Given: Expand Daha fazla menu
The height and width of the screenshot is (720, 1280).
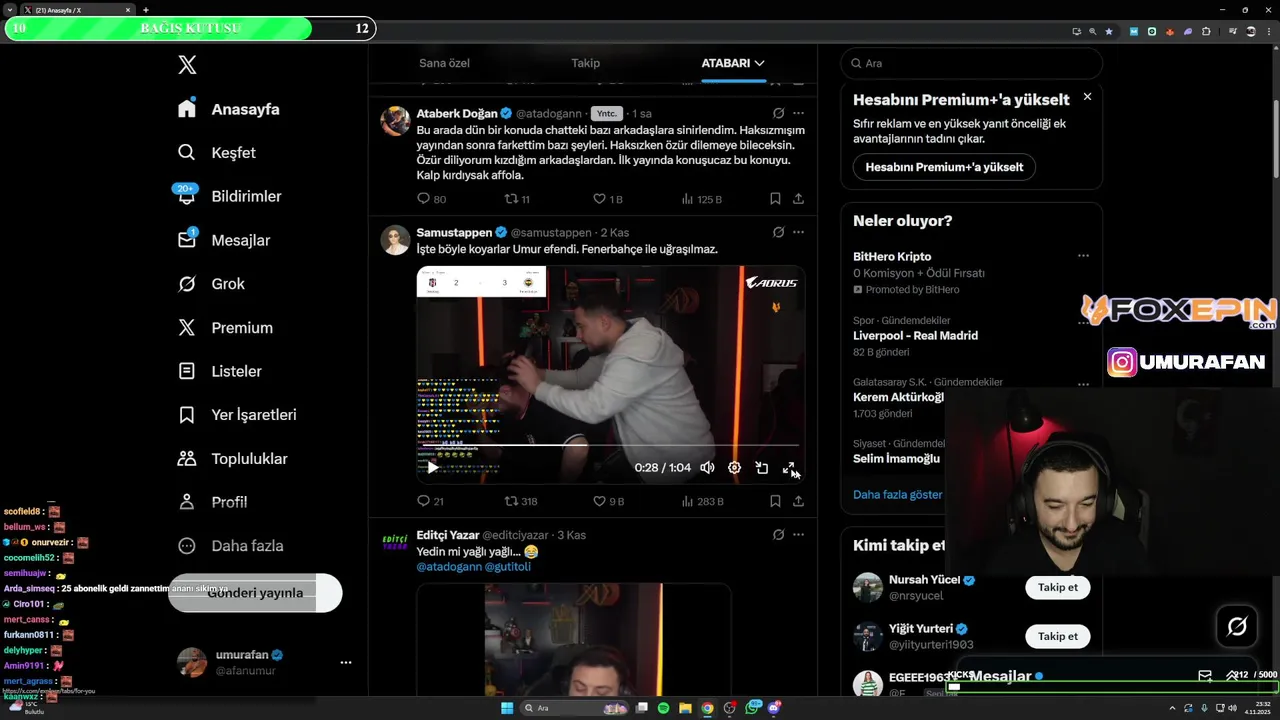Looking at the screenshot, I should (230, 546).
